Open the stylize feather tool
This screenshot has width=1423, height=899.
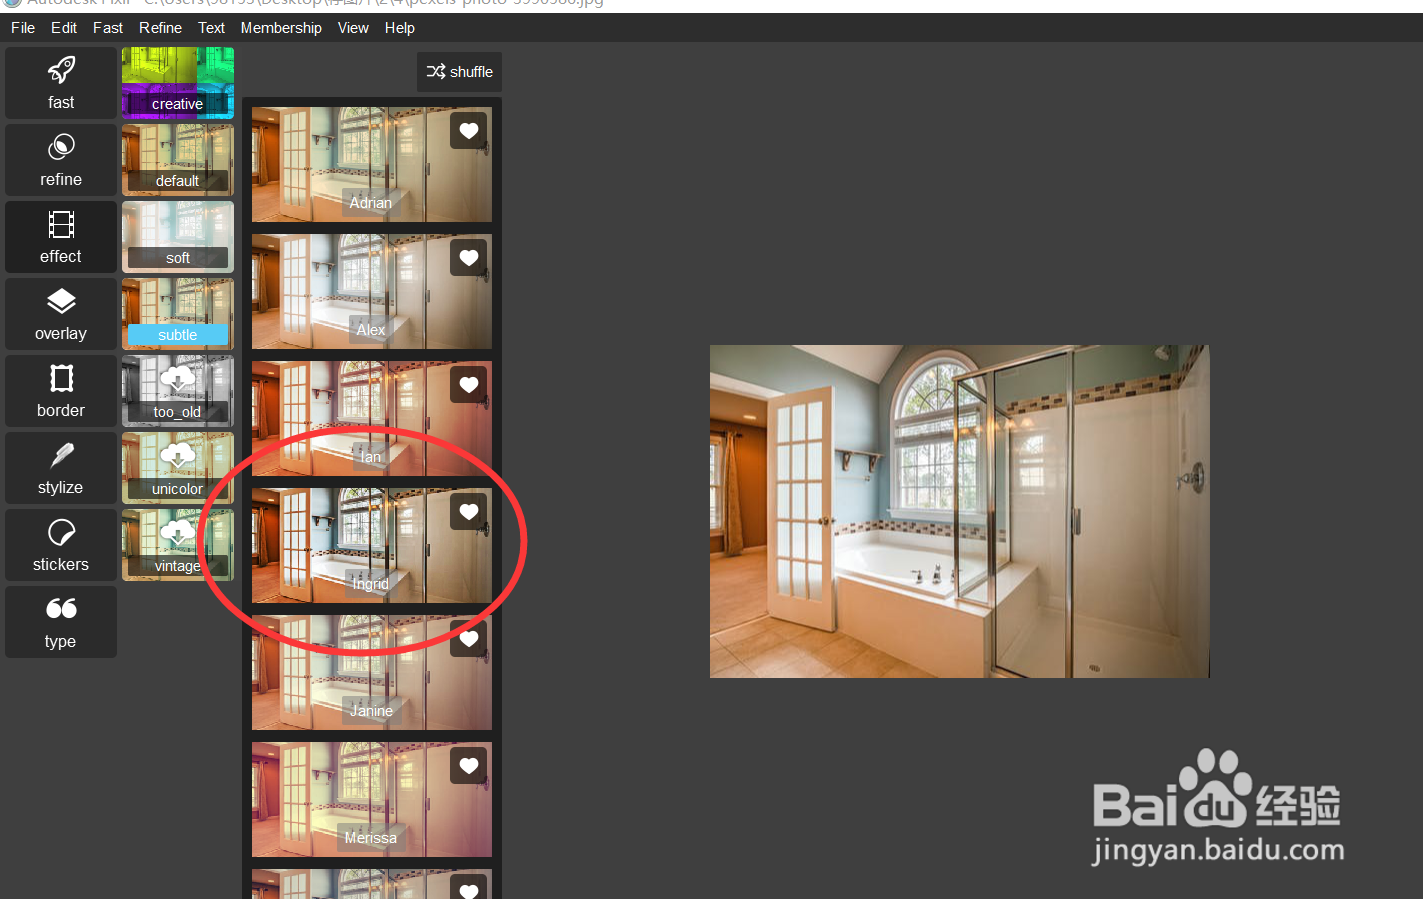[61, 468]
